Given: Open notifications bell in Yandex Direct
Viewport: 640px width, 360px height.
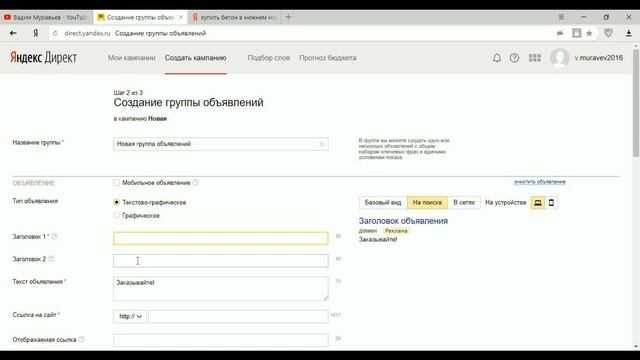Looking at the screenshot, I should (497, 58).
